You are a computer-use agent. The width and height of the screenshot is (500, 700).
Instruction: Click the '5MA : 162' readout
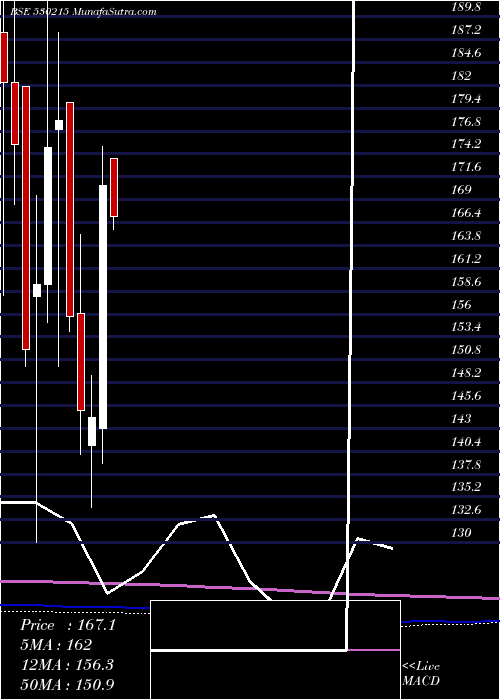click(56, 645)
